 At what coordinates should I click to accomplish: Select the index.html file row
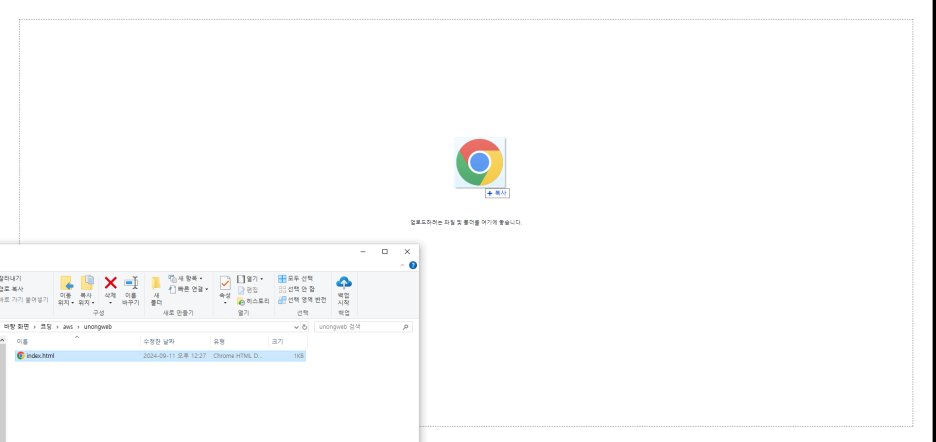161,356
